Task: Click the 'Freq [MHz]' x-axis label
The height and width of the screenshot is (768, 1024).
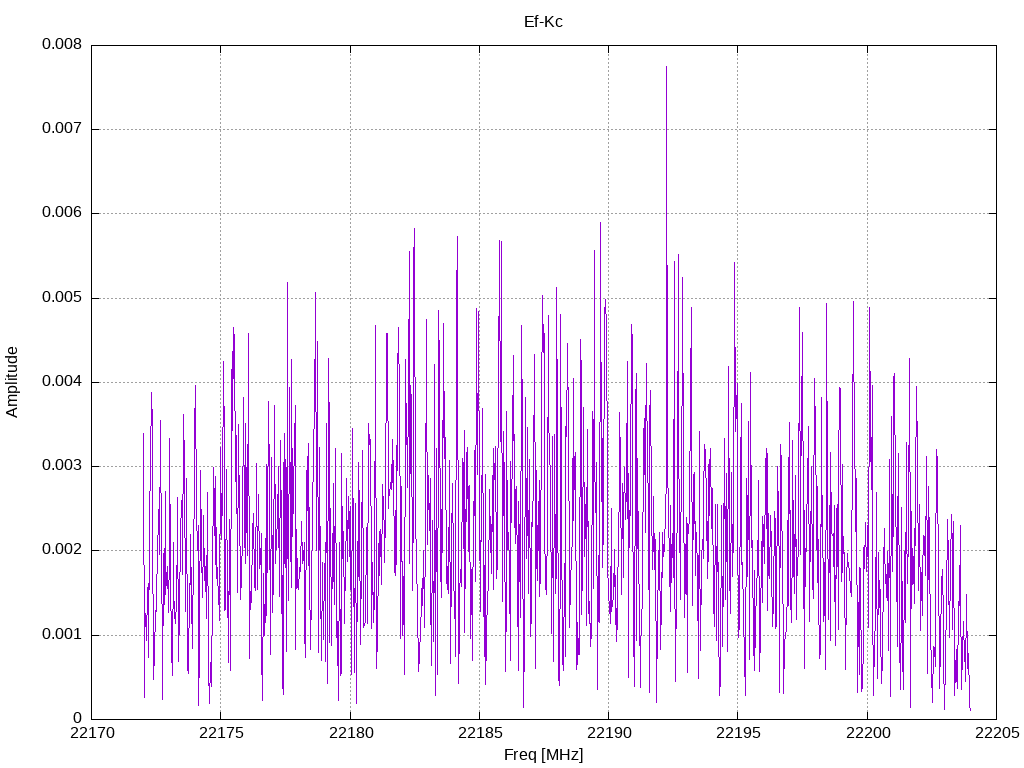Action: [543, 755]
